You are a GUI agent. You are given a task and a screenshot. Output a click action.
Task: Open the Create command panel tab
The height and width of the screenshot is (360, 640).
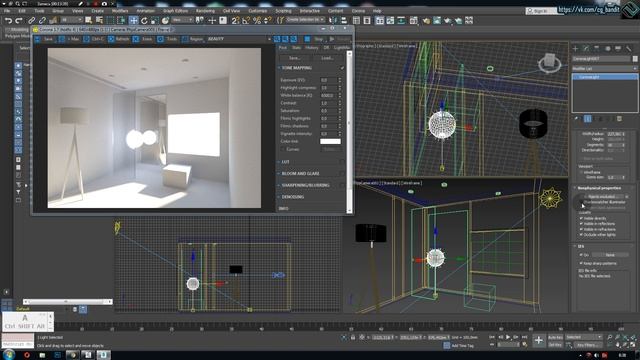tap(576, 49)
